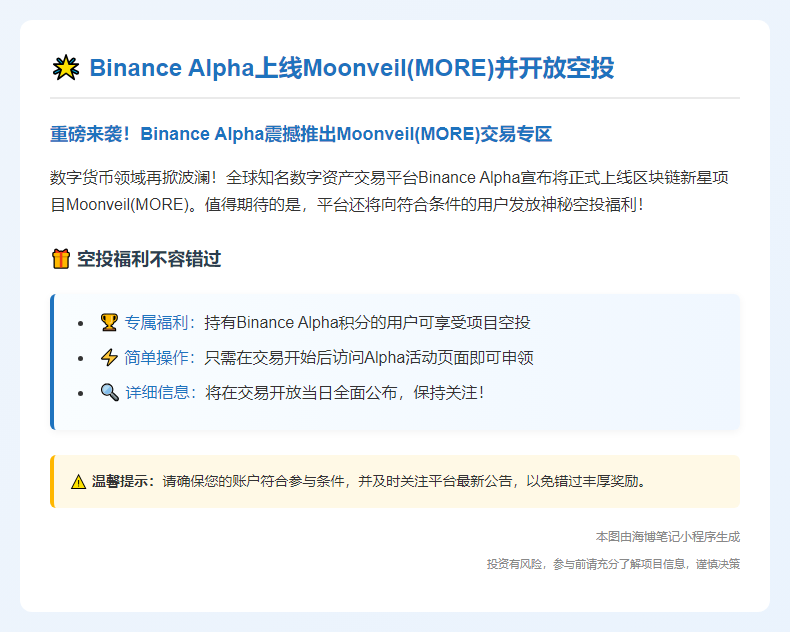Click the paragraph line starting 目Moonveil(MORE)。值得期待的是
The height and width of the screenshot is (632, 790).
click(347, 204)
